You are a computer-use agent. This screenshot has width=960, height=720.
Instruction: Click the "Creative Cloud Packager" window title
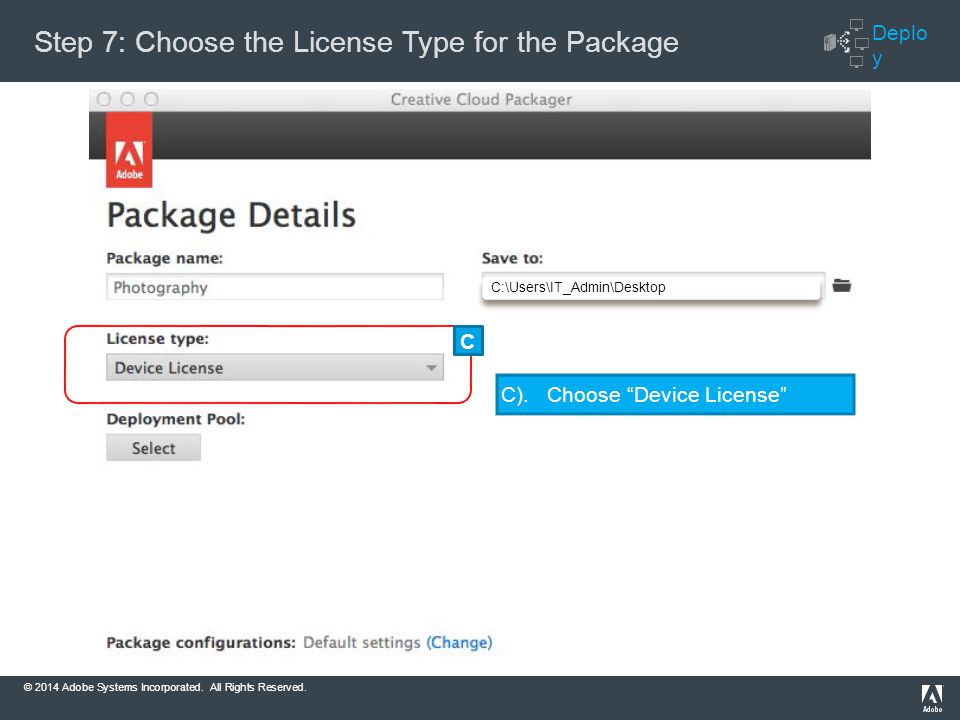pyautogui.click(x=481, y=99)
